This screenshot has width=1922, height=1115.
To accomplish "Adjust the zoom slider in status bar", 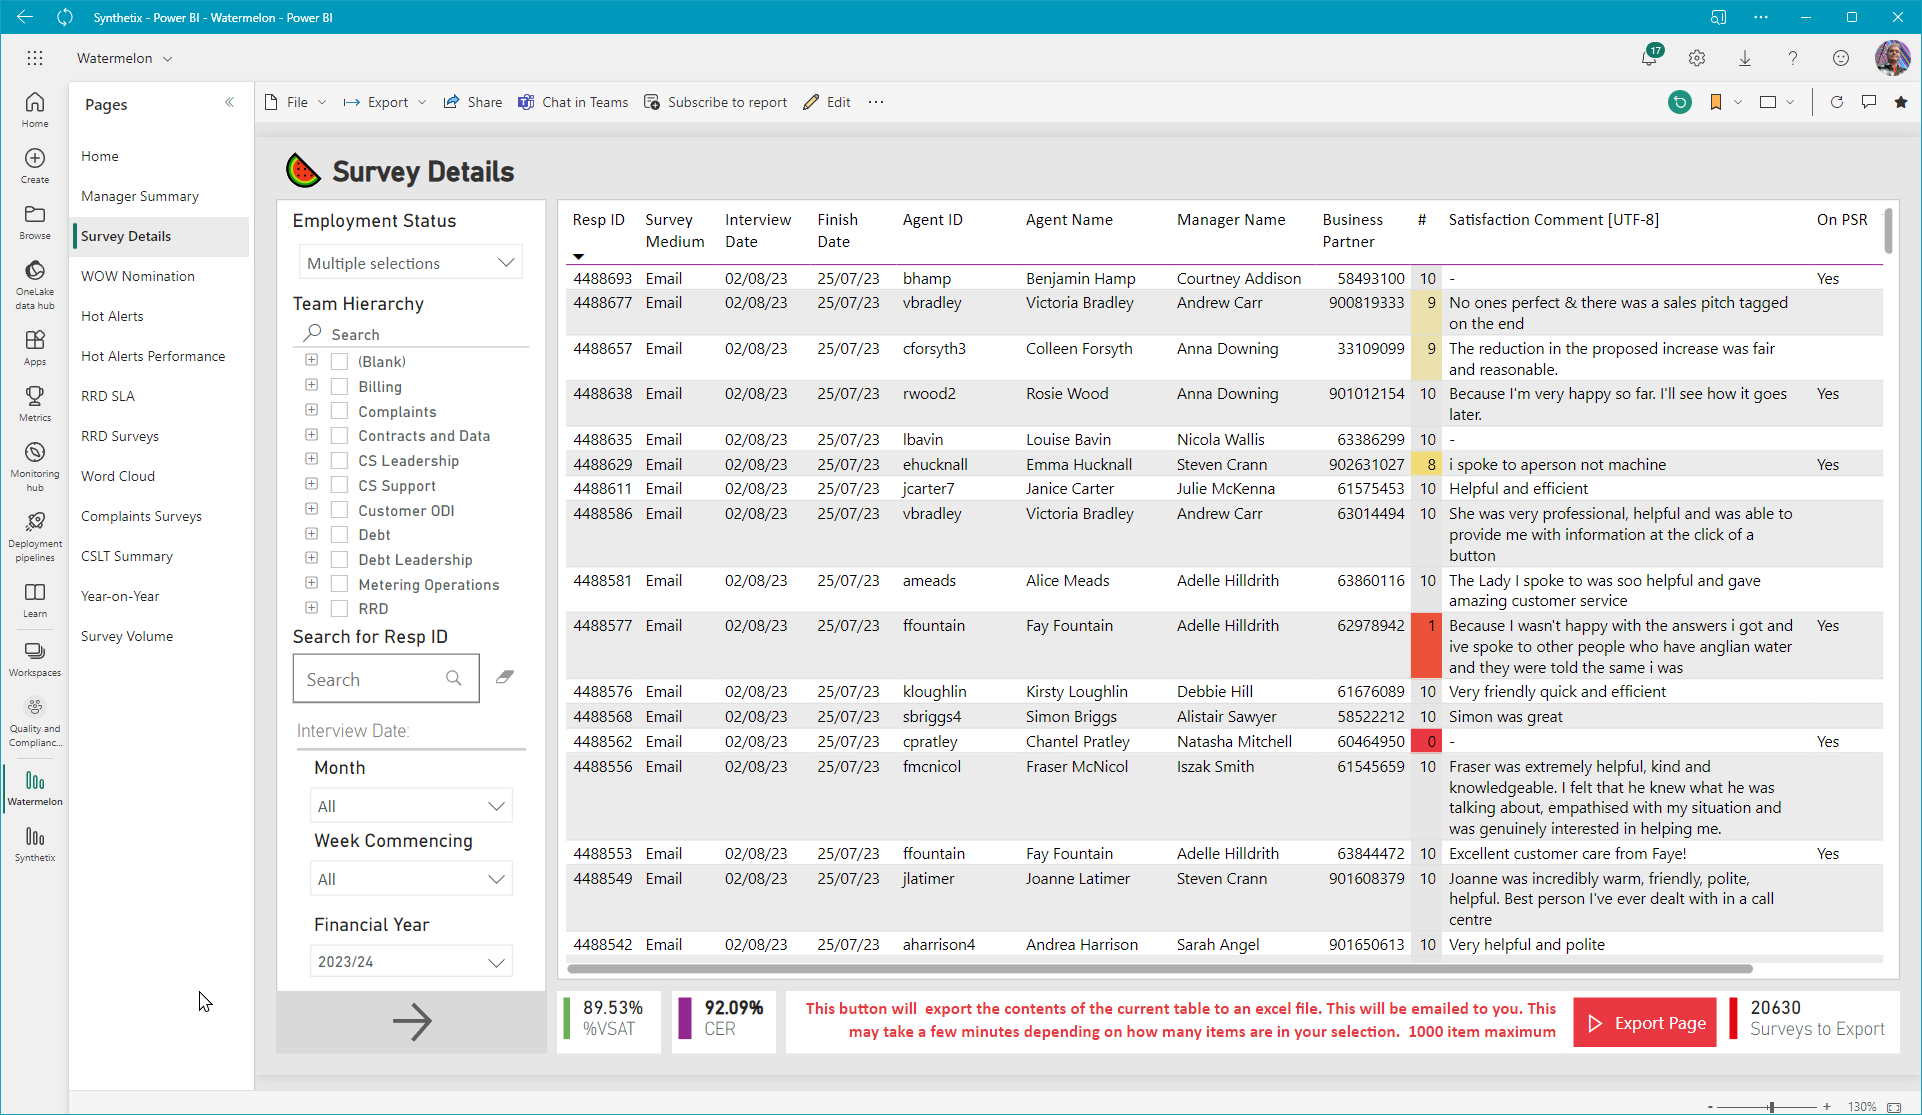I will coord(1771,1107).
